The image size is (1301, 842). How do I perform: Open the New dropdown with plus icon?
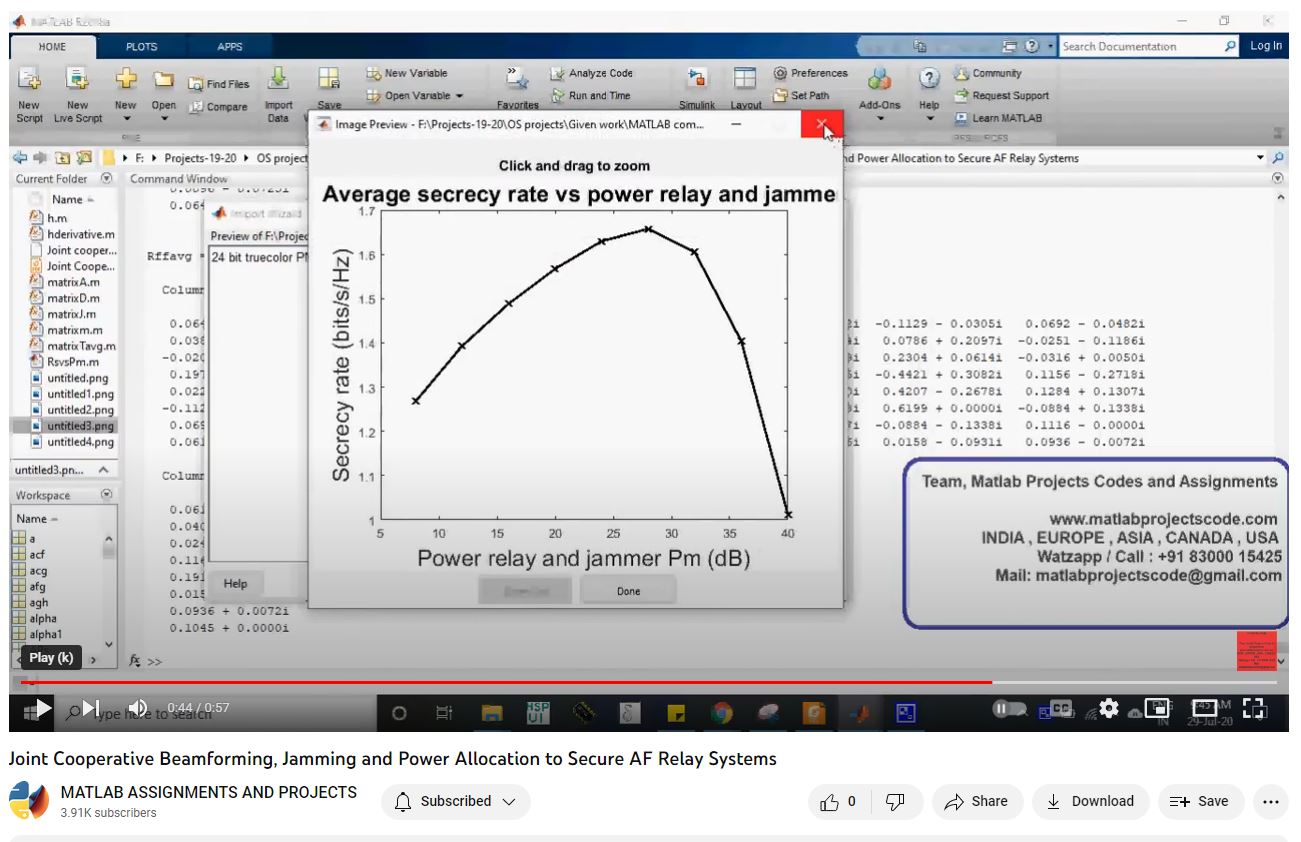(125, 93)
